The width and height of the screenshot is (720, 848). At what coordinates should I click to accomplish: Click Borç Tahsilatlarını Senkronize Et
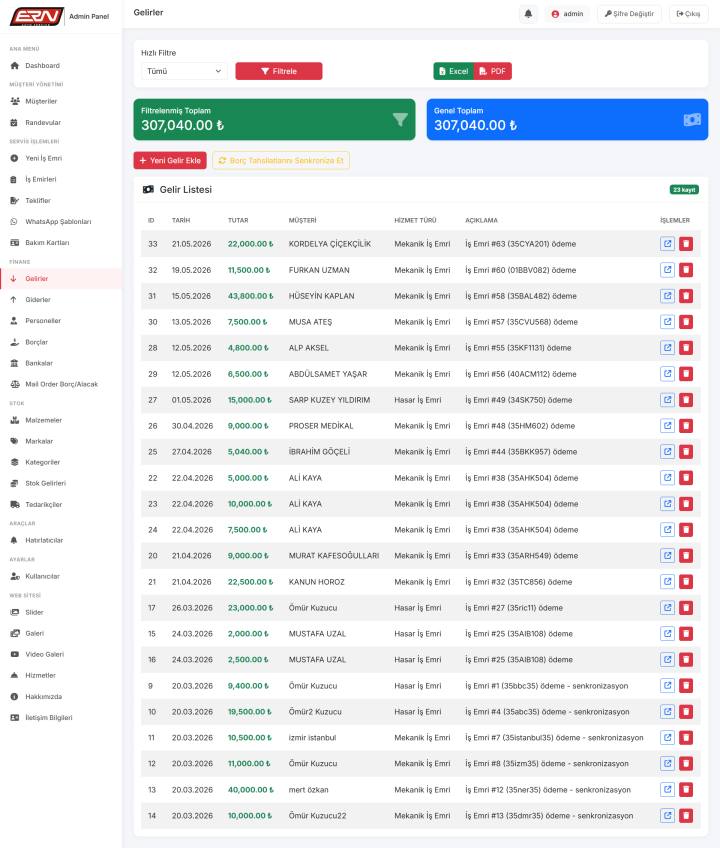click(281, 161)
